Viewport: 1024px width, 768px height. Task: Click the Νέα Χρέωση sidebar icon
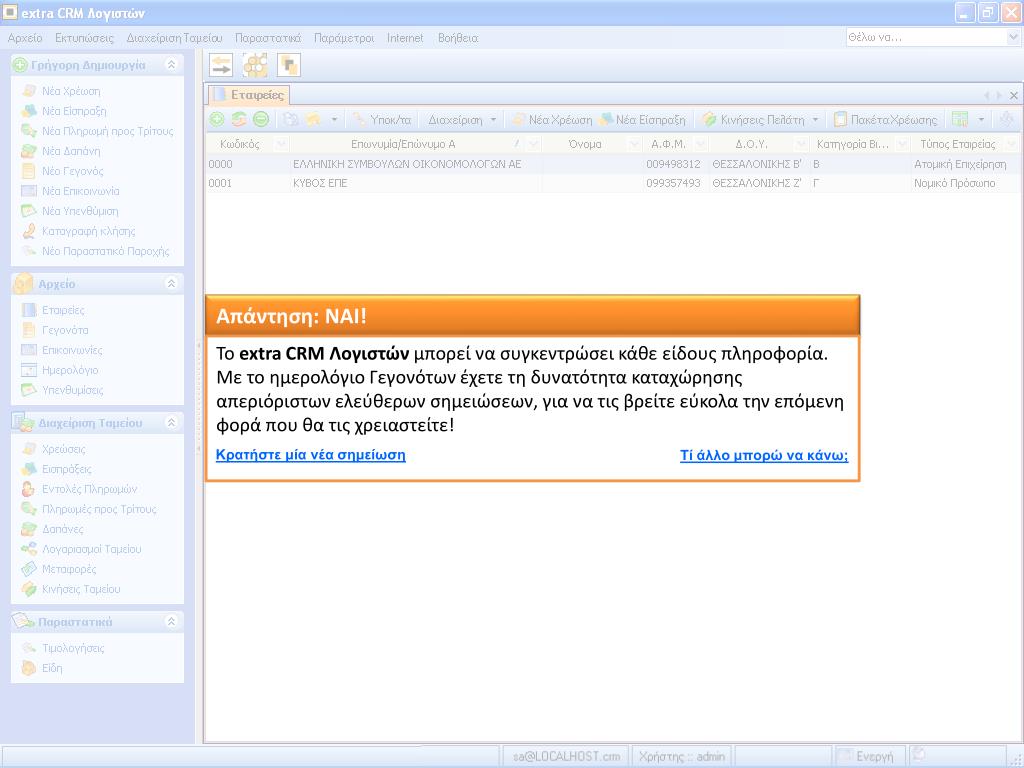29,91
